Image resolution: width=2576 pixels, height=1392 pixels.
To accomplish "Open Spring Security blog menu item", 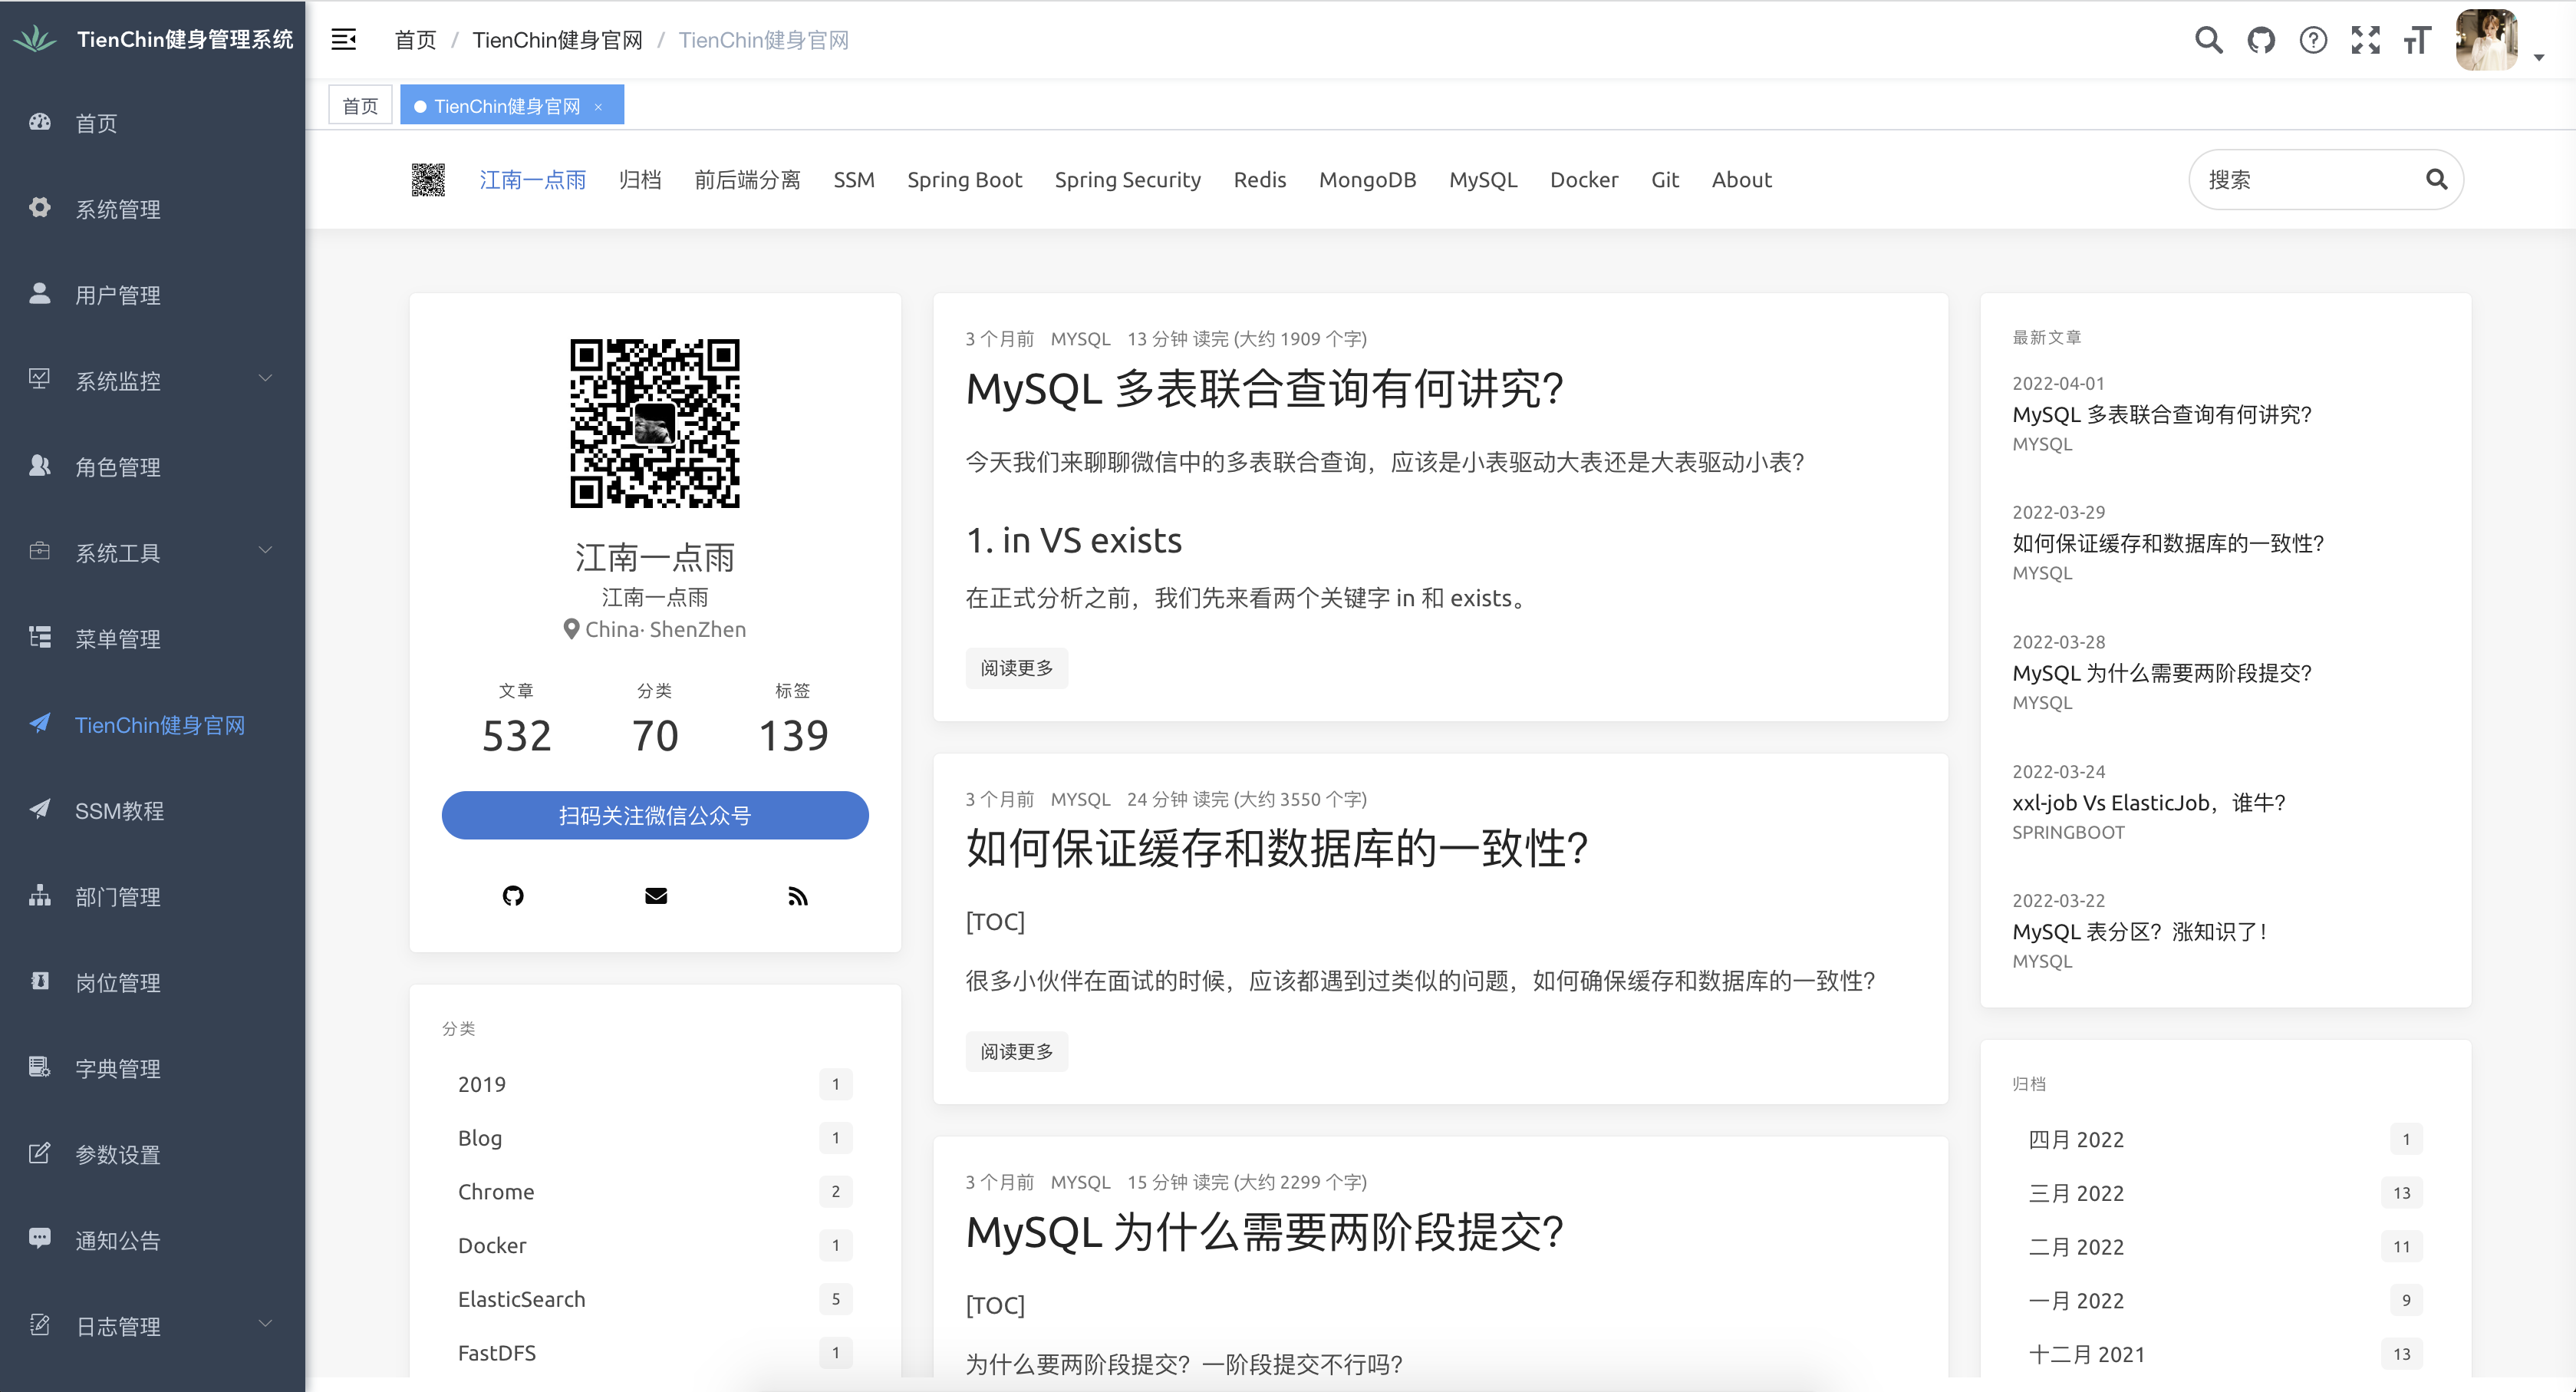I will click(1127, 180).
